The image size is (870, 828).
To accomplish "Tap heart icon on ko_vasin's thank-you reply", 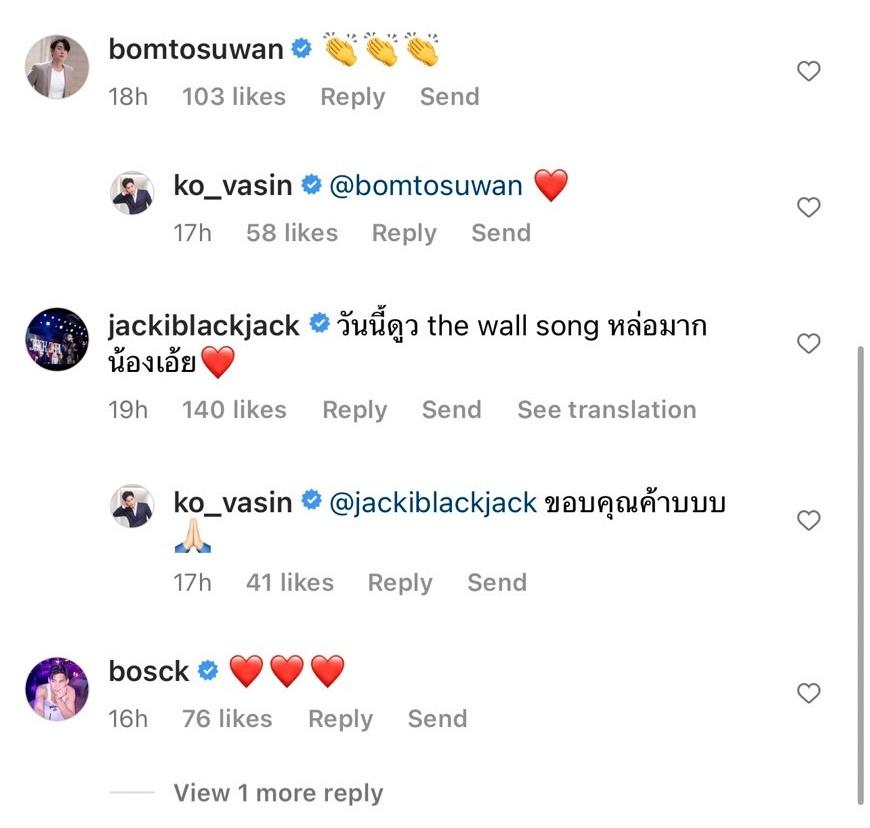I will pos(808,520).
